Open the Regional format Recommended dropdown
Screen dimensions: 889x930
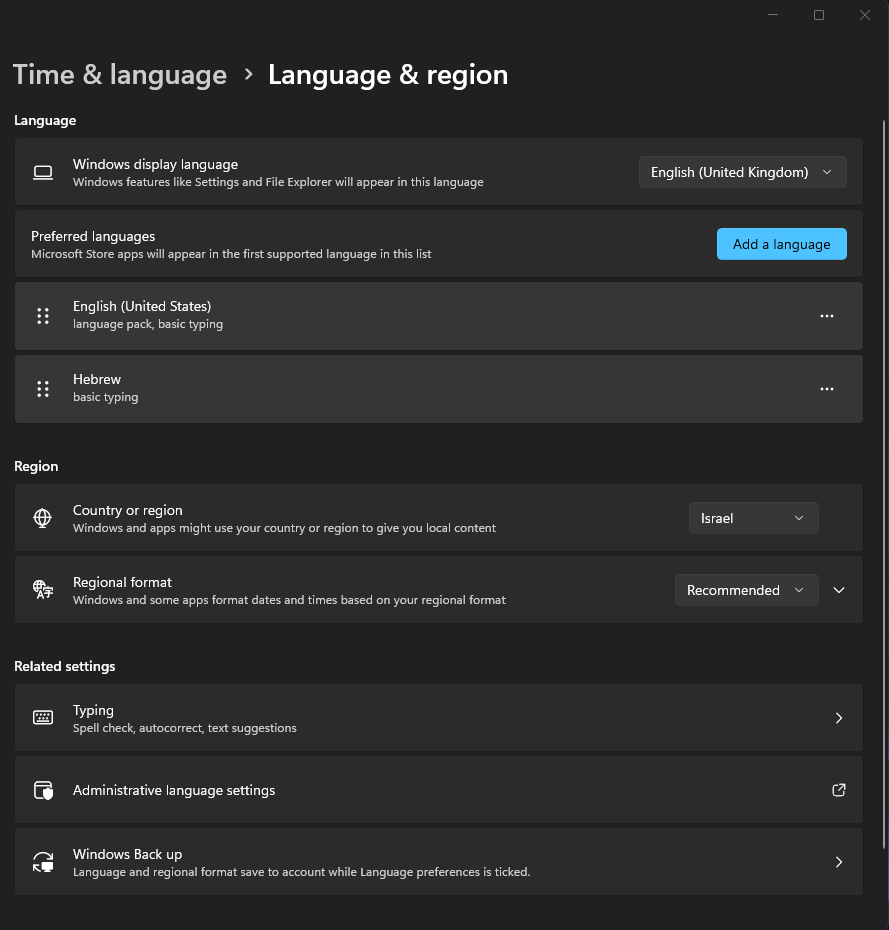pyautogui.click(x=746, y=590)
